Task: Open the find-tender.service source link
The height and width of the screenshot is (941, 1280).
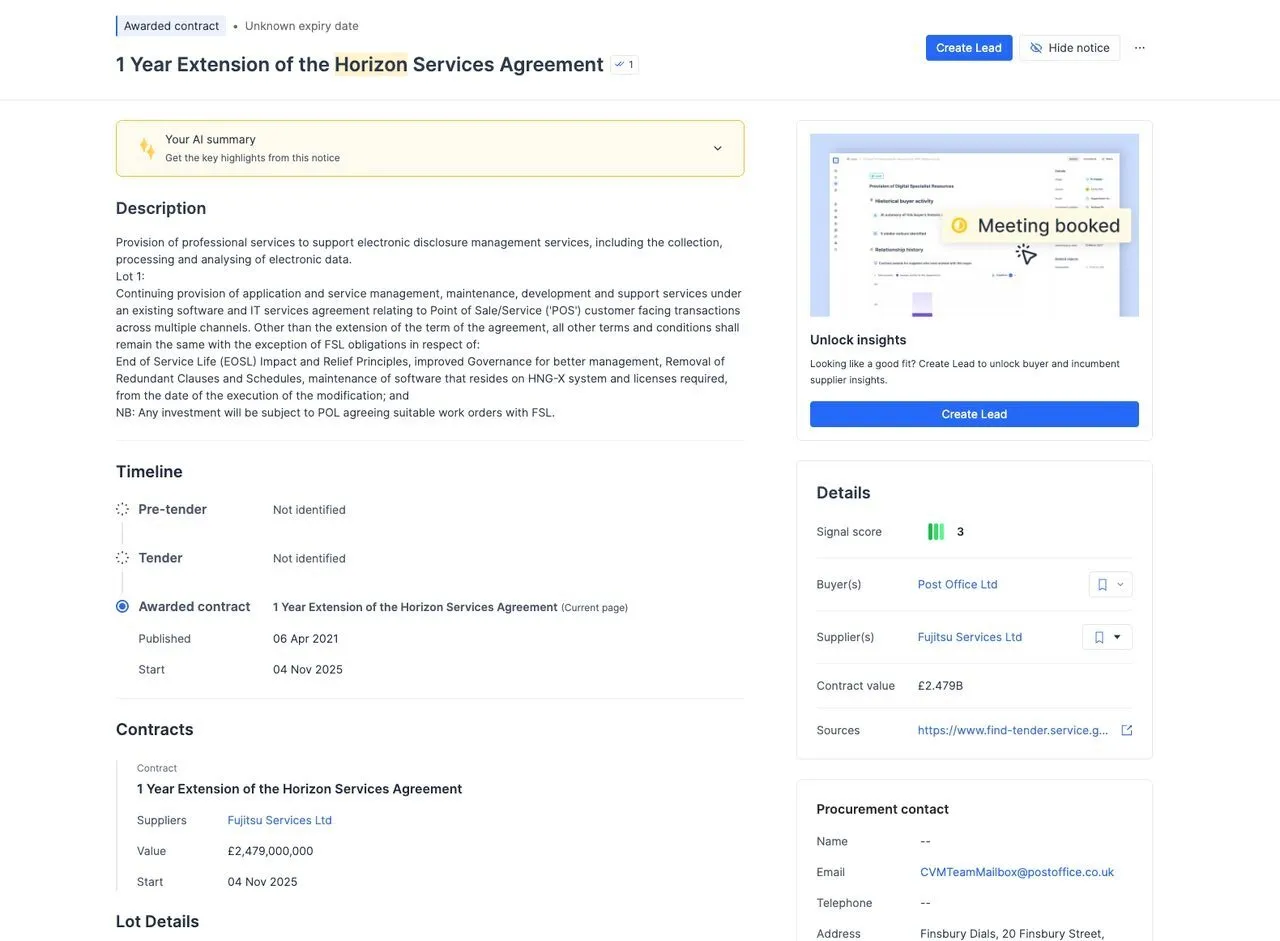Action: 1013,730
